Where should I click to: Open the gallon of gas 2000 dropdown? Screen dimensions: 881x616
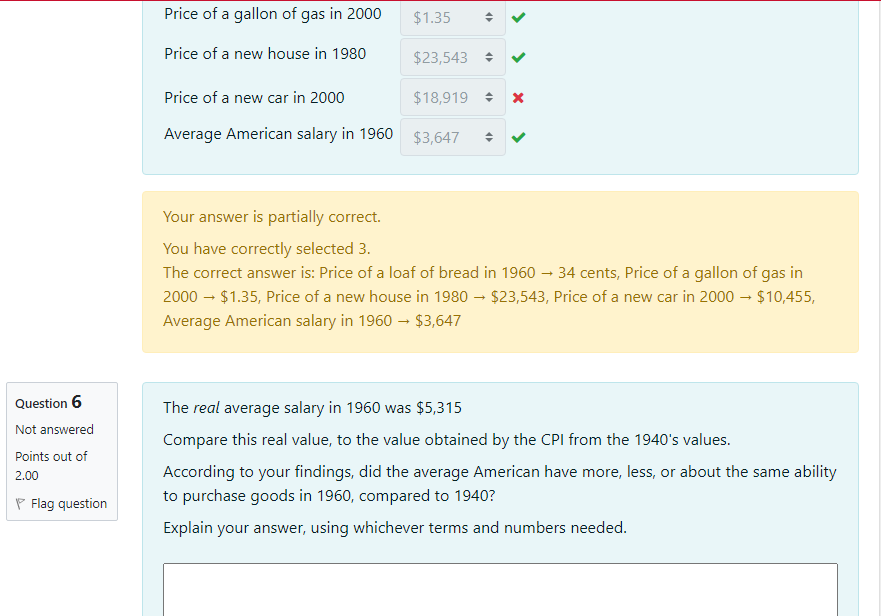[453, 17]
